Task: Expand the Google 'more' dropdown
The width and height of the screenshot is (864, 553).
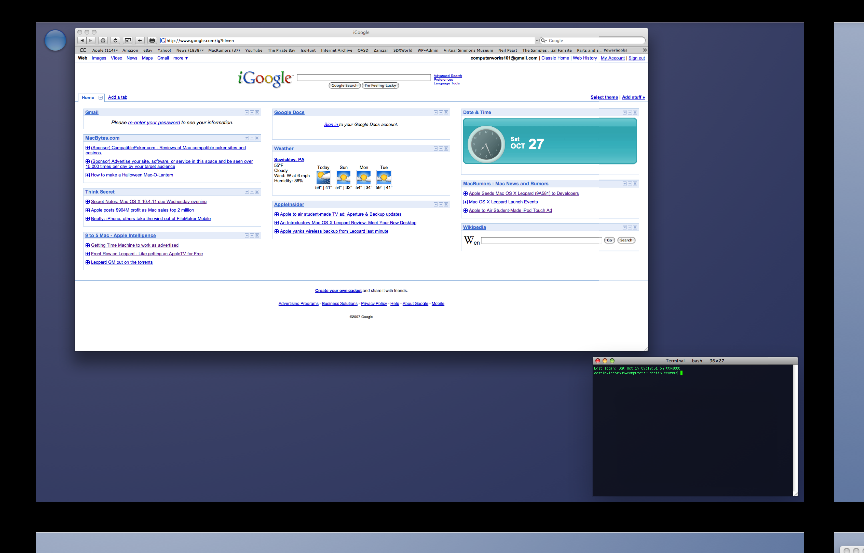Action: (181, 58)
